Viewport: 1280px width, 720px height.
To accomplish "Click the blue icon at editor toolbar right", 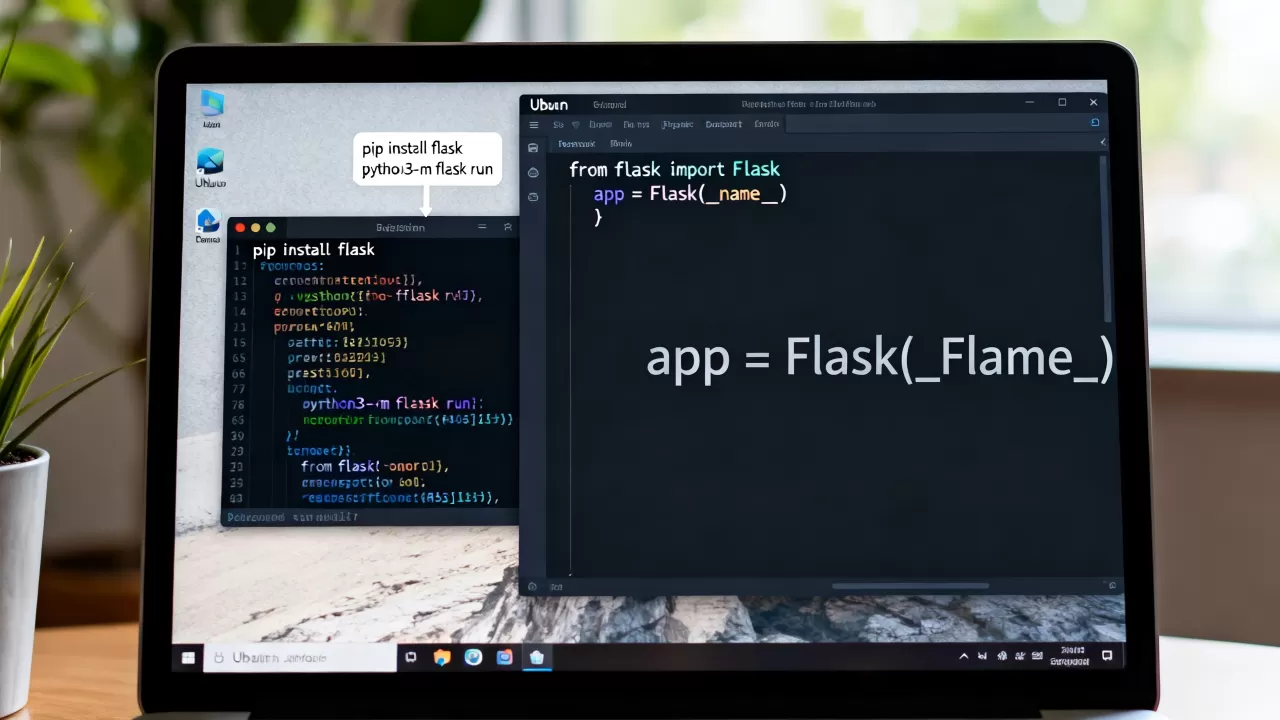I will coord(1095,123).
